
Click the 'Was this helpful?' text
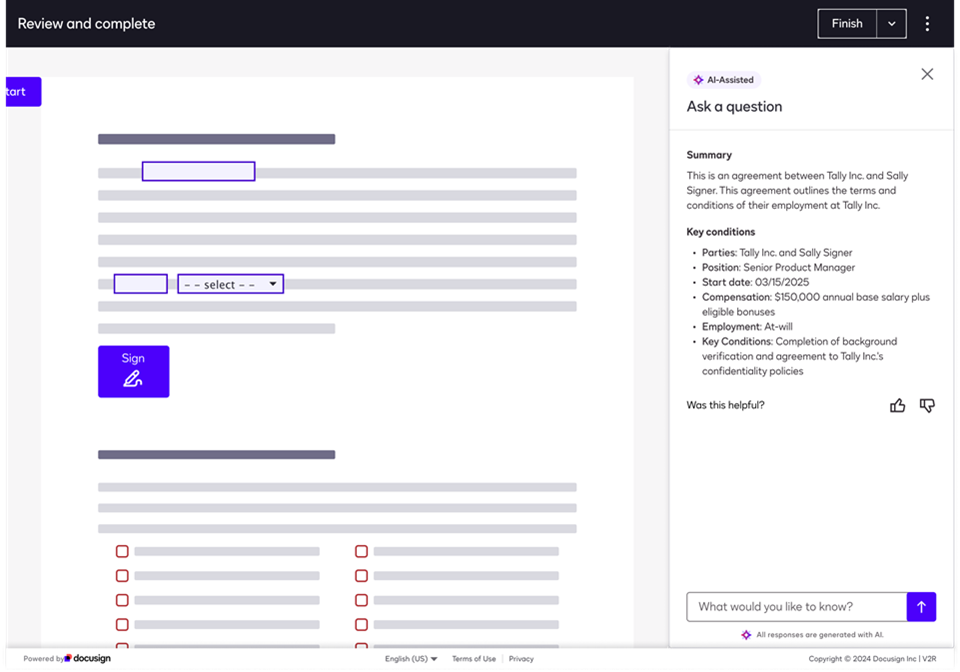tap(726, 405)
